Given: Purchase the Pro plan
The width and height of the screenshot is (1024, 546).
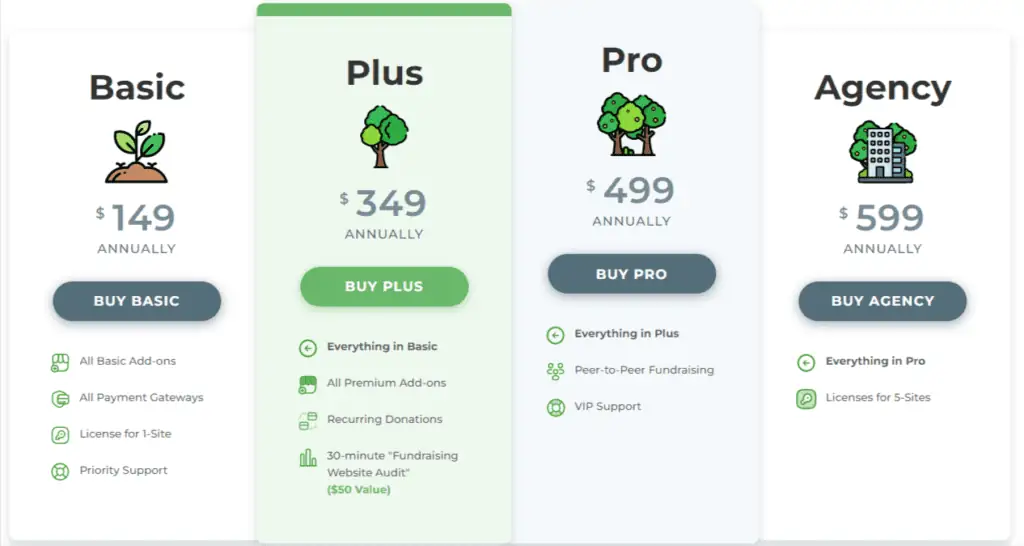Looking at the screenshot, I should (632, 274).
